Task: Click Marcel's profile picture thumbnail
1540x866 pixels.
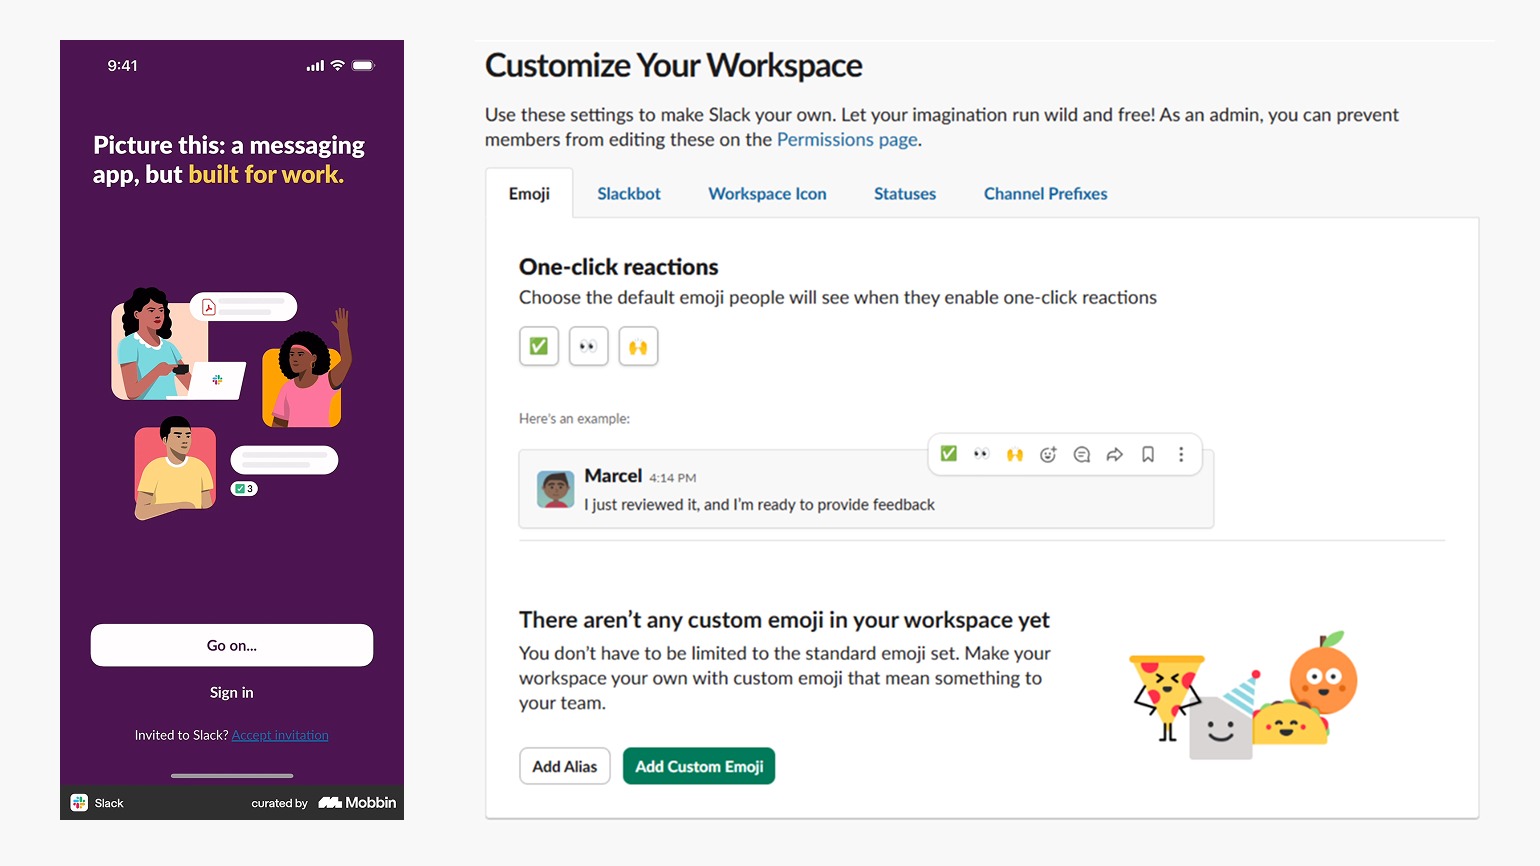Action: pyautogui.click(x=555, y=489)
